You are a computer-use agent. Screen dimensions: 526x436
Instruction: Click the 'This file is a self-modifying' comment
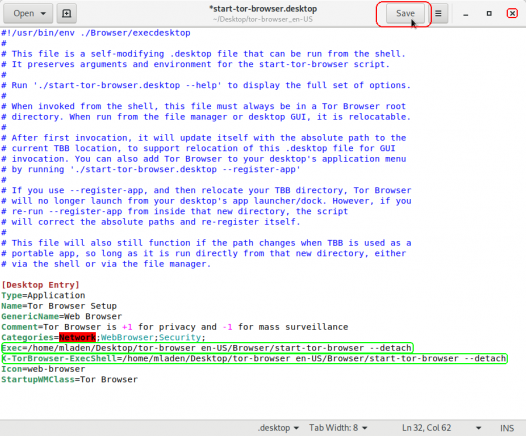203,54
